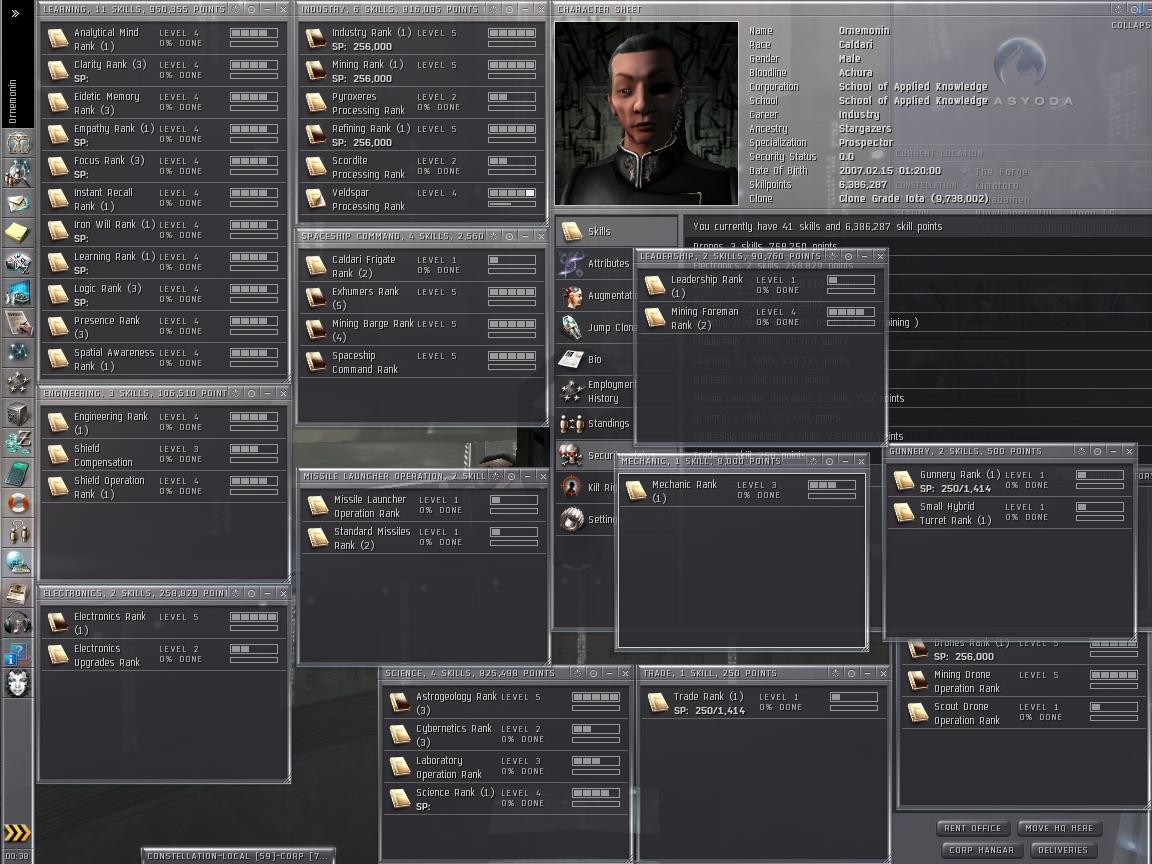Switch to the Attributes tab
Image resolution: width=1152 pixels, height=864 pixels.
pyautogui.click(x=594, y=263)
